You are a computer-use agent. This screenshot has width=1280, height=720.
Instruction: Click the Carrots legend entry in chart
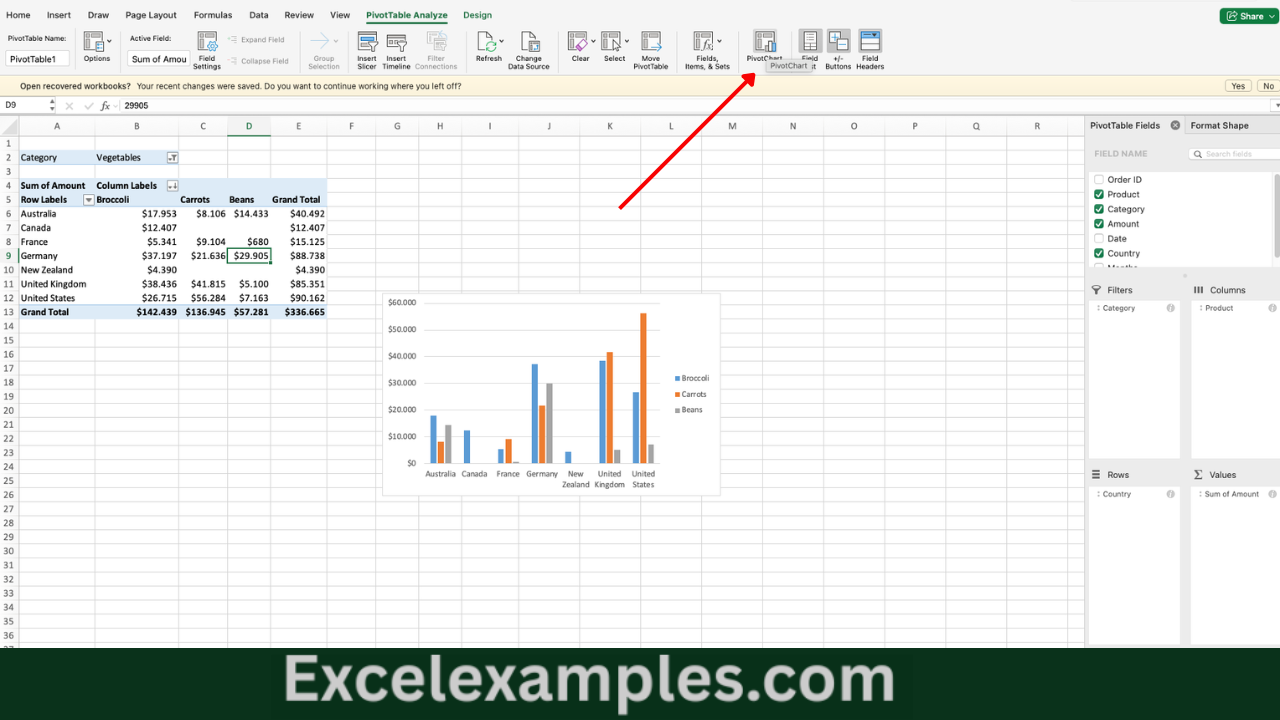point(691,394)
